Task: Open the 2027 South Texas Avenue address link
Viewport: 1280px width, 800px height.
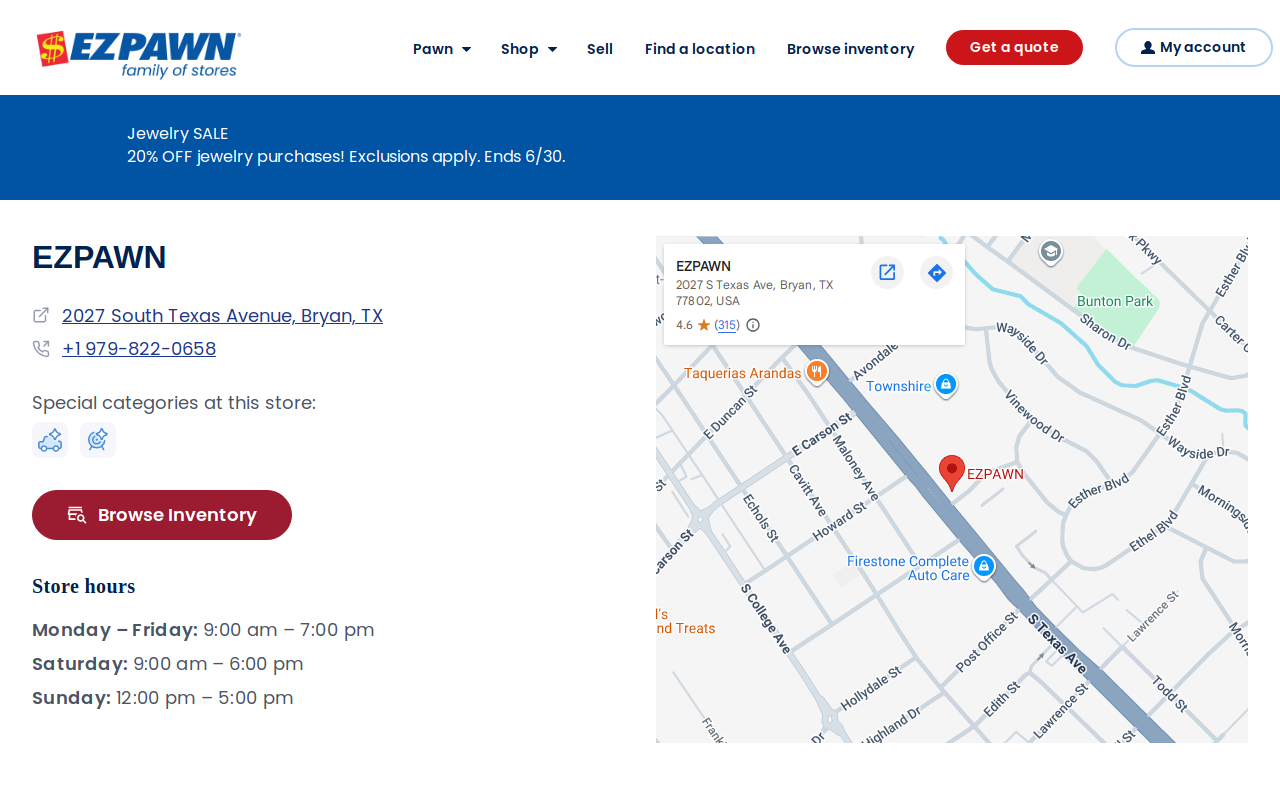Action: pyautogui.click(x=222, y=316)
